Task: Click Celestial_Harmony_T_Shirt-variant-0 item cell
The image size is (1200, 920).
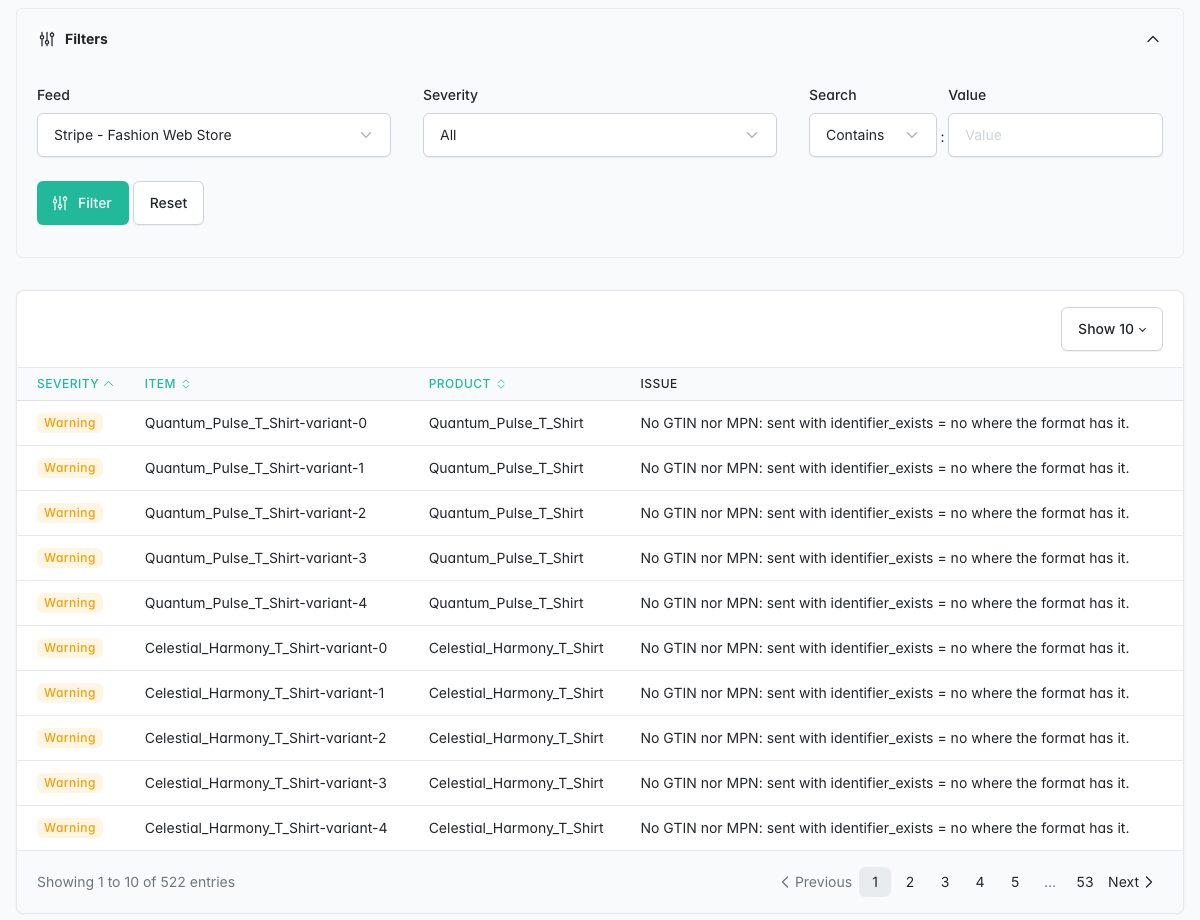Action: point(266,648)
